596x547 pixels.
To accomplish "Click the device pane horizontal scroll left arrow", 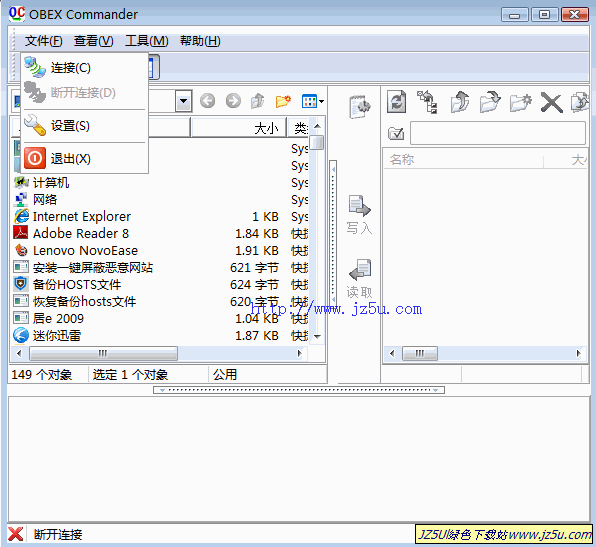I will (x=392, y=354).
